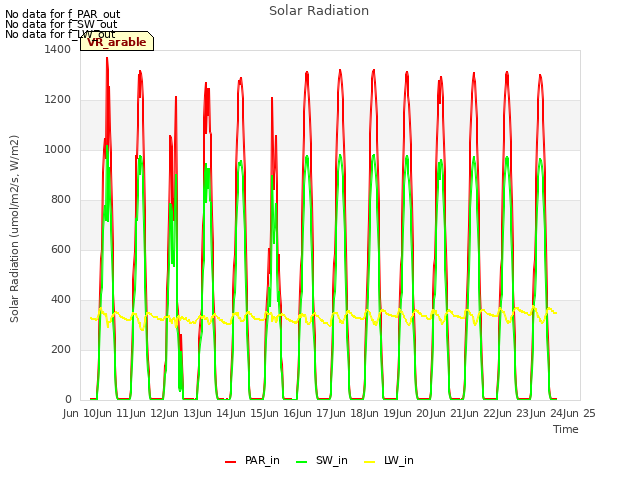Click the 1200 y-axis tick label
Viewport: 640px width, 480px height.
[58, 100]
